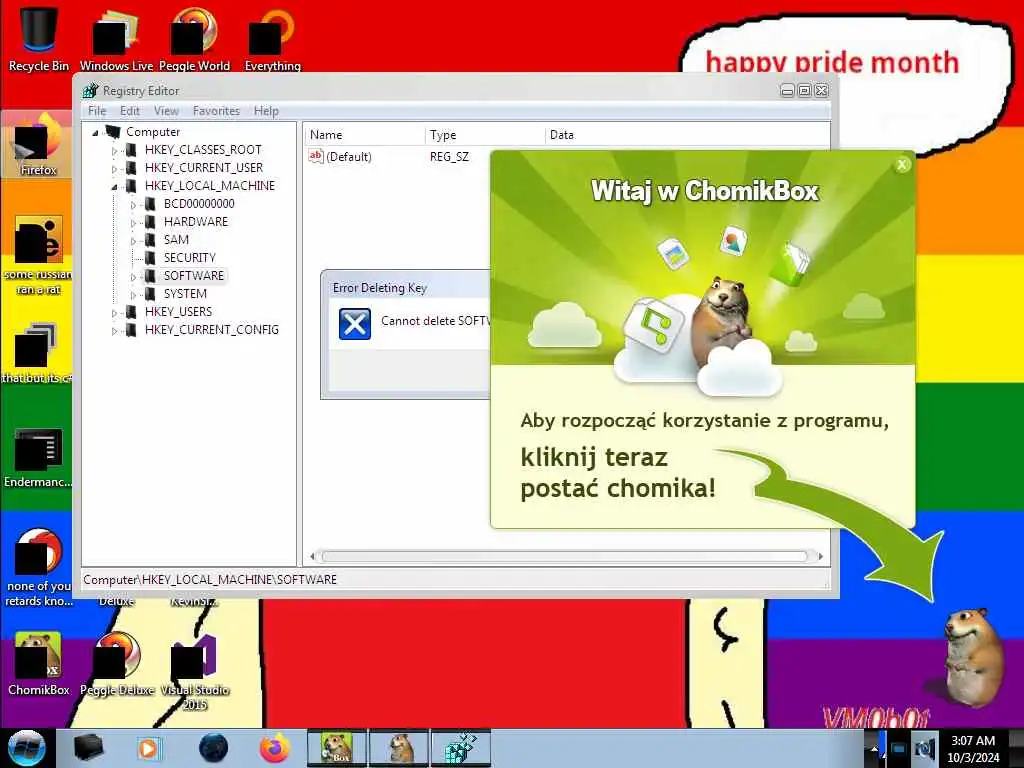Viewport: 1024px width, 768px height.
Task: Open the Edit menu in Registry Editor
Action: click(x=129, y=111)
